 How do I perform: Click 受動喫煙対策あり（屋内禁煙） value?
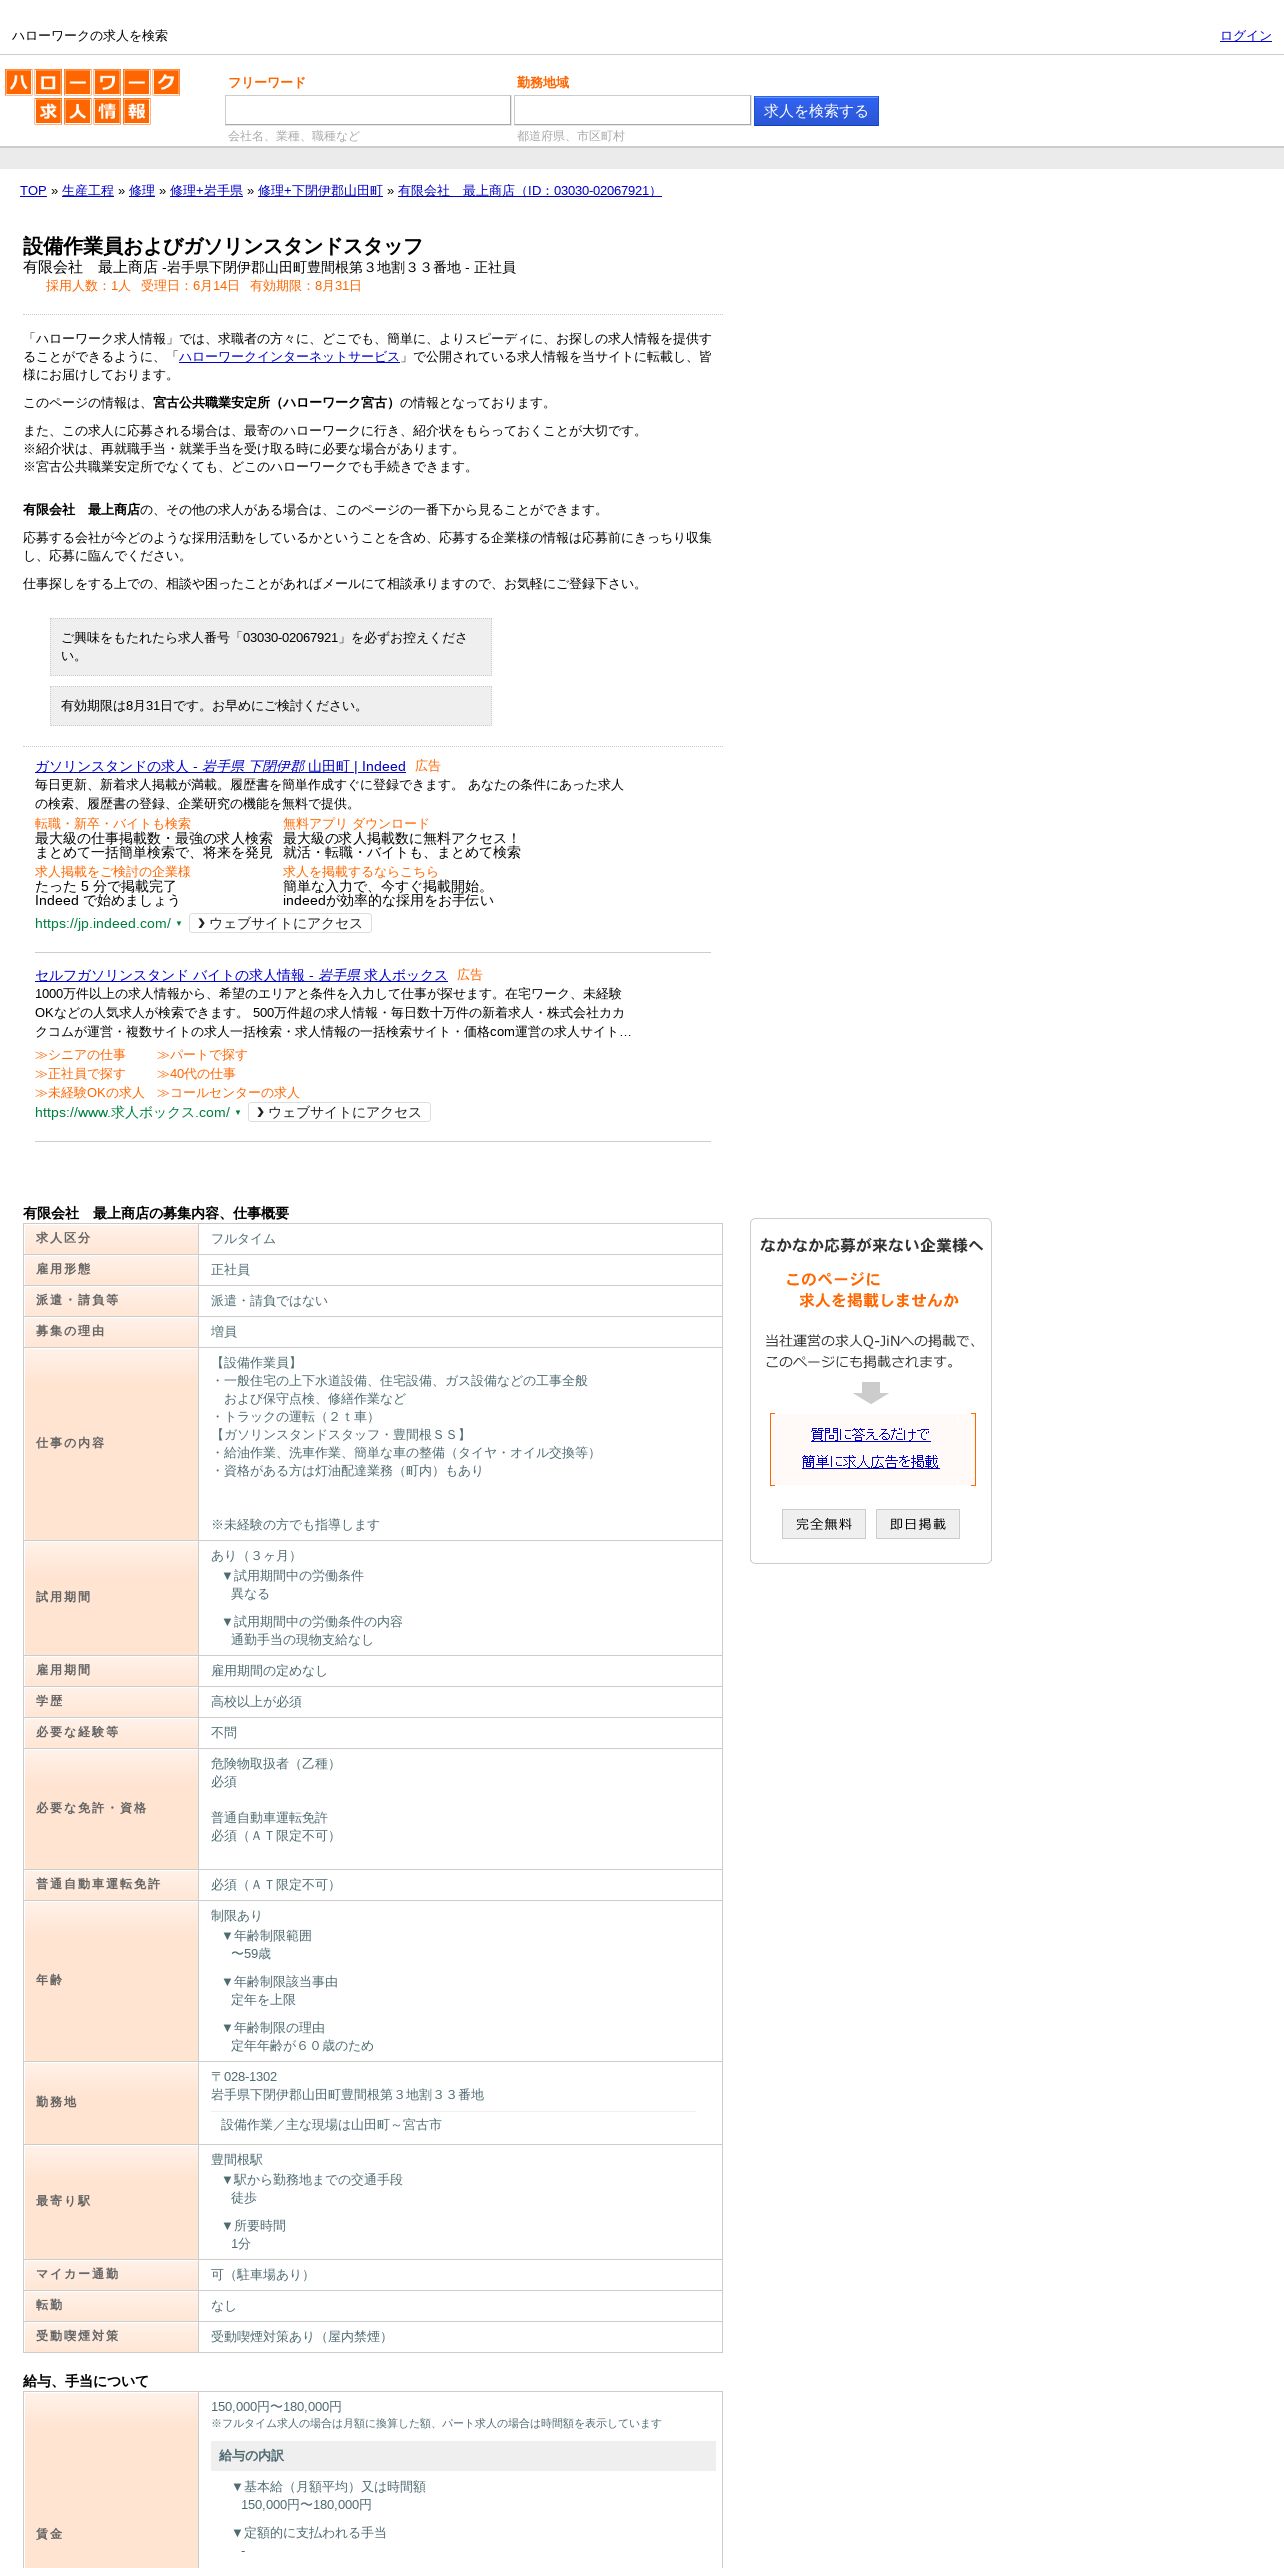[301, 2337]
